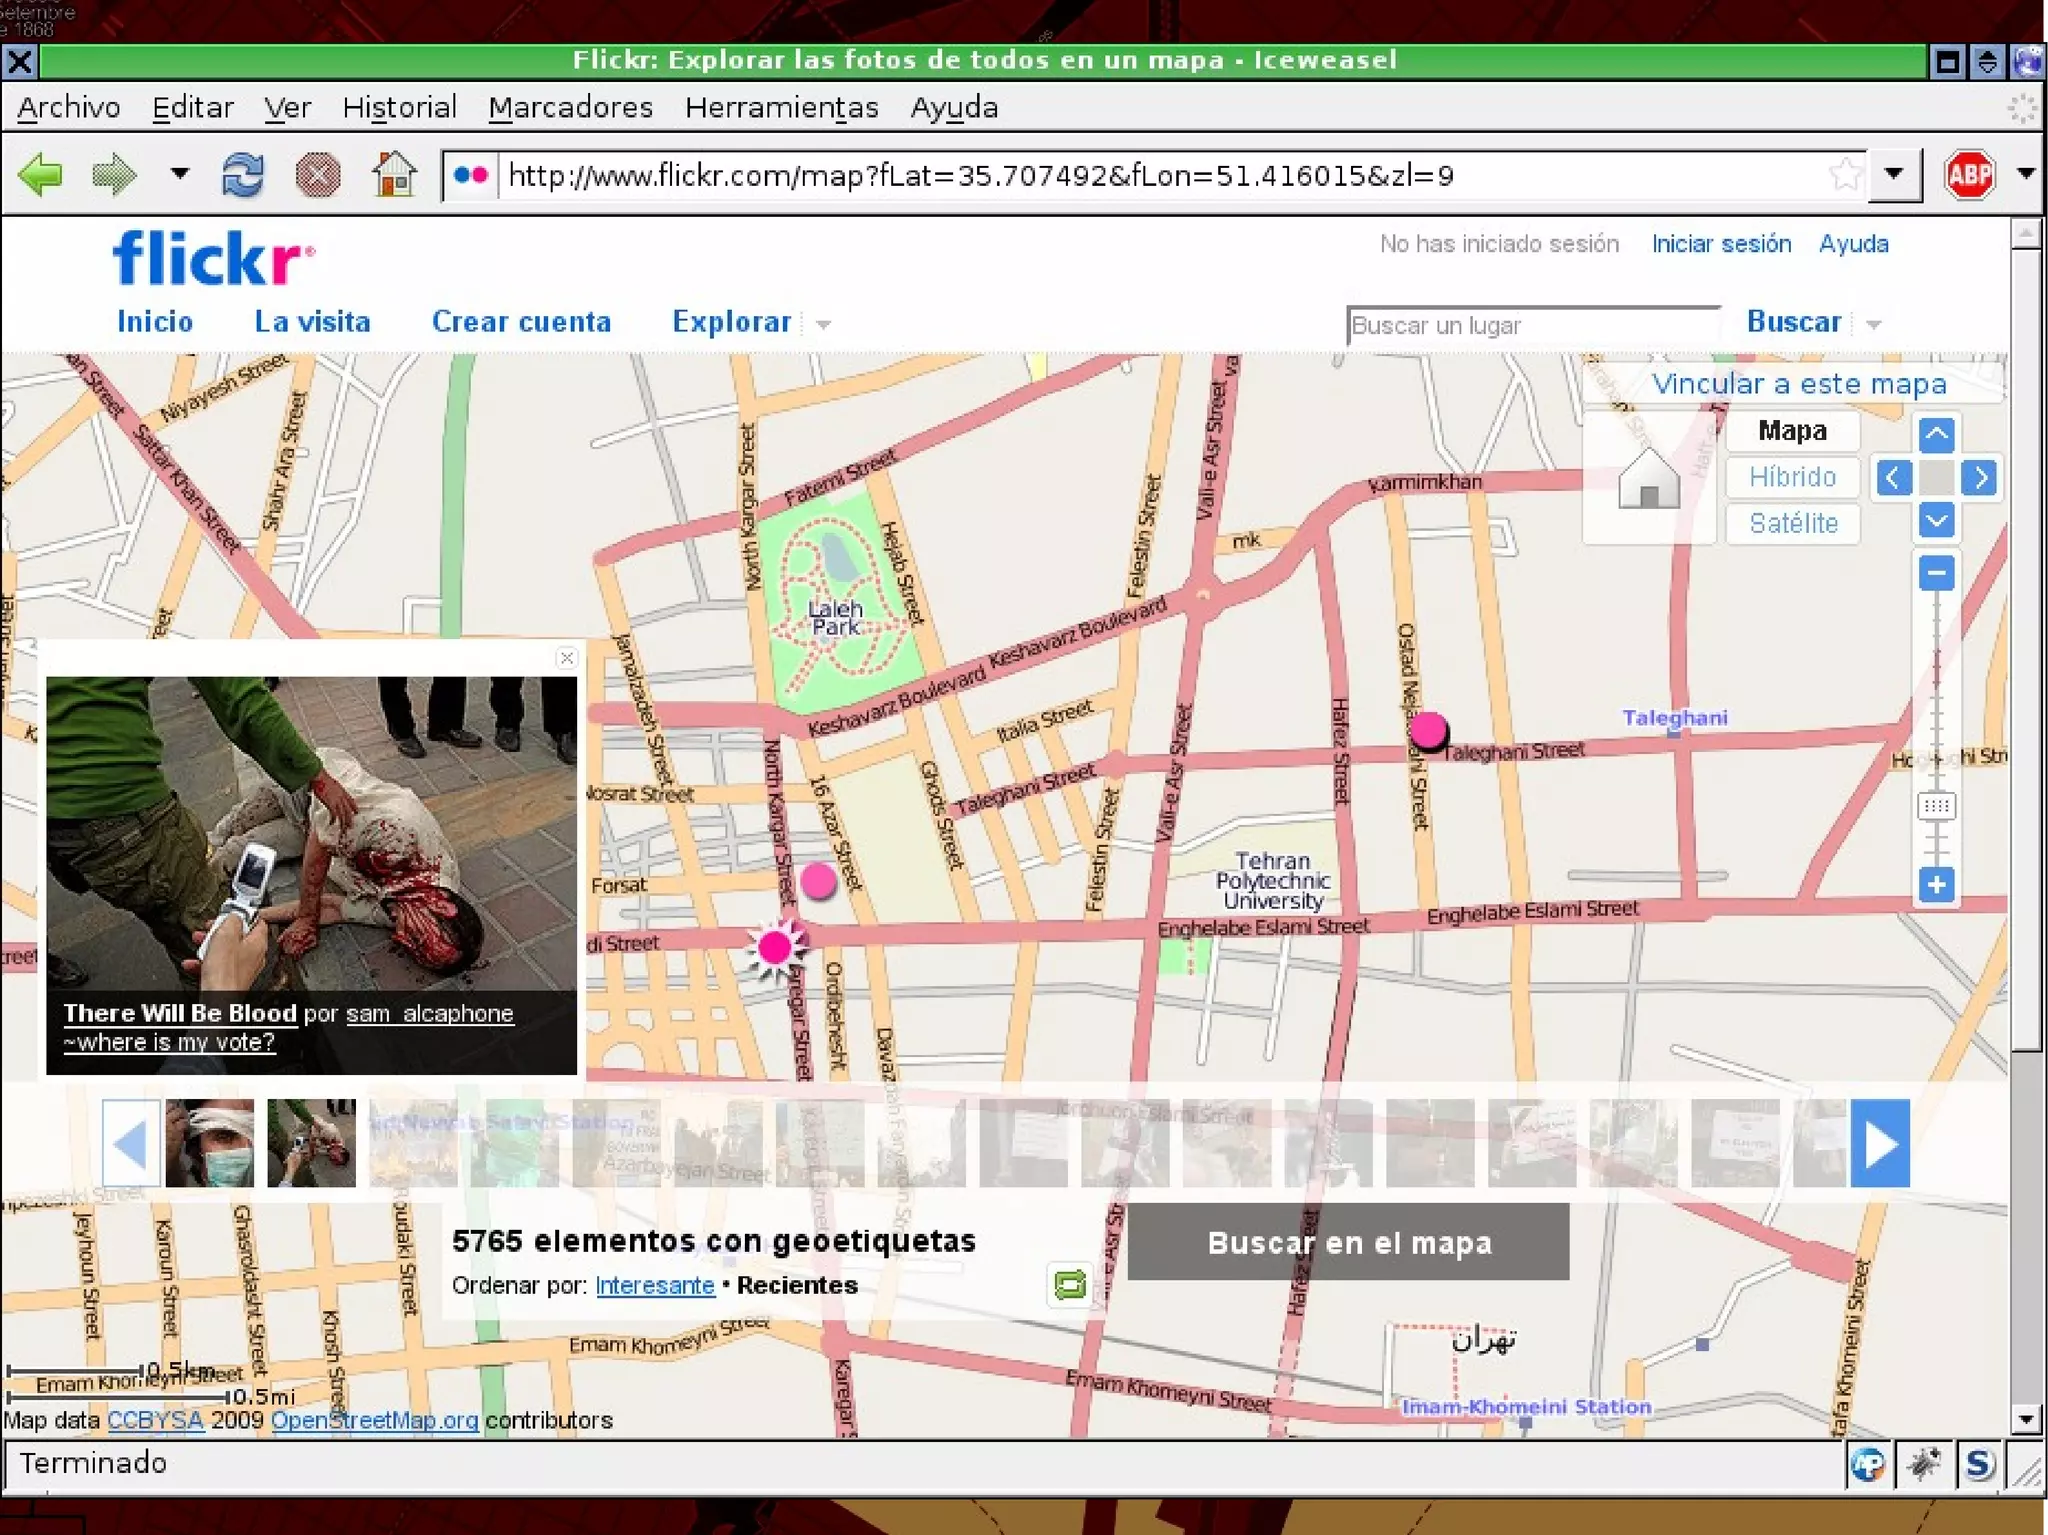Click the browser reload icon

242,175
